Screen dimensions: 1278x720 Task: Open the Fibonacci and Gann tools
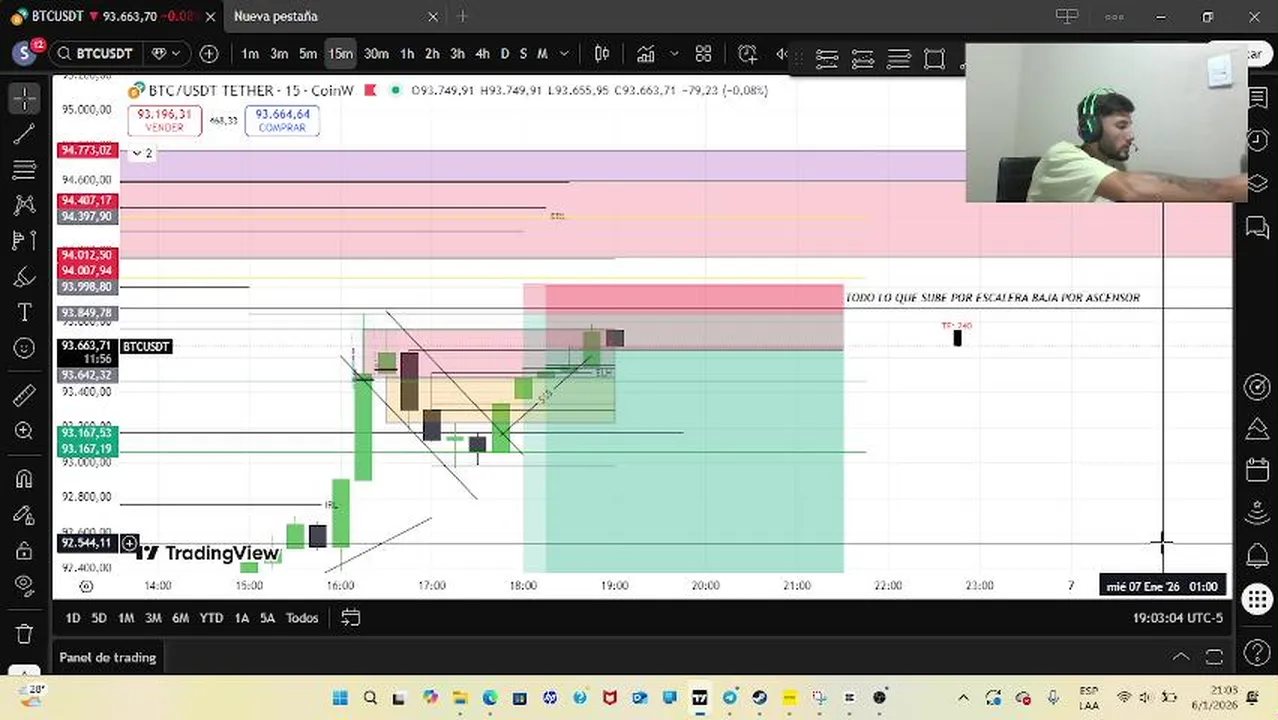click(x=25, y=170)
